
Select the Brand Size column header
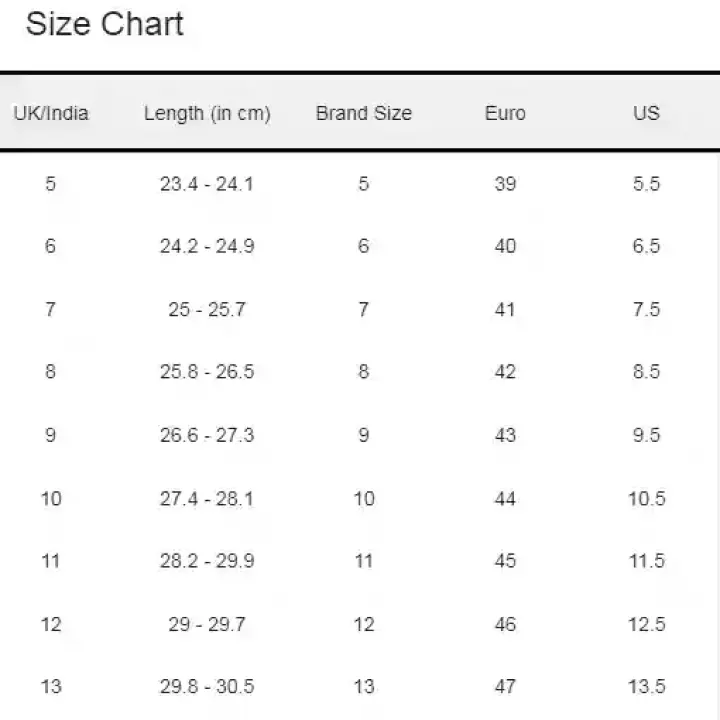[x=363, y=113]
